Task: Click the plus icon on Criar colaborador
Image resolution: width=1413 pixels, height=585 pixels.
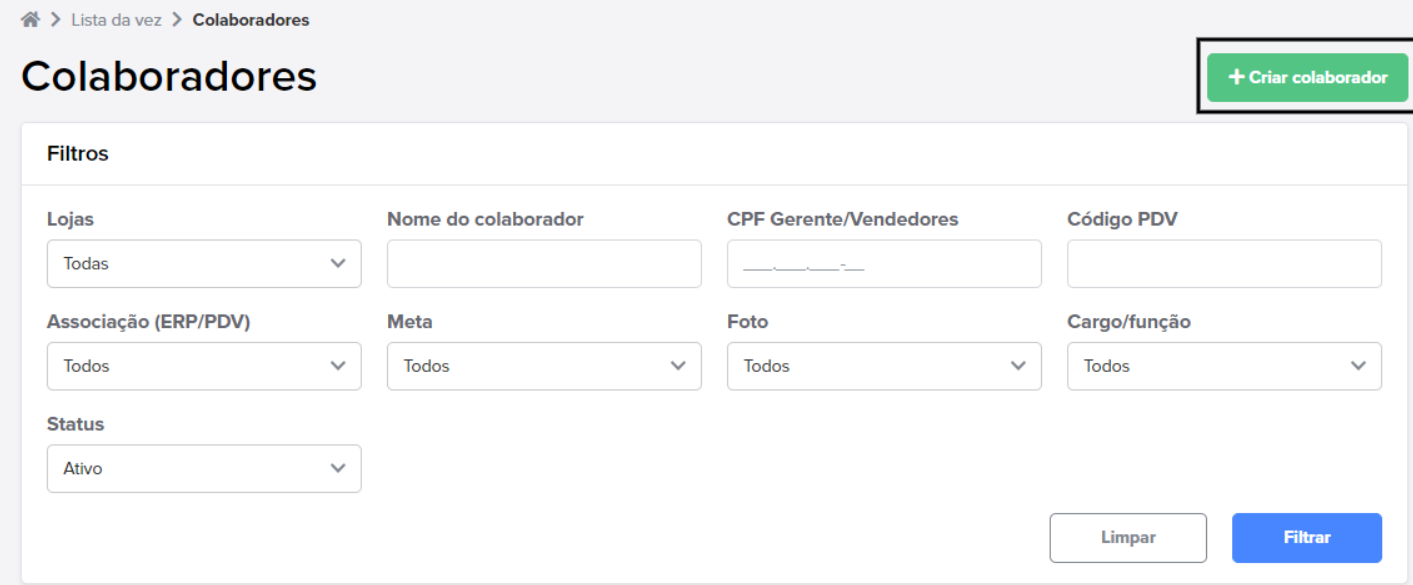Action: [x=1236, y=77]
